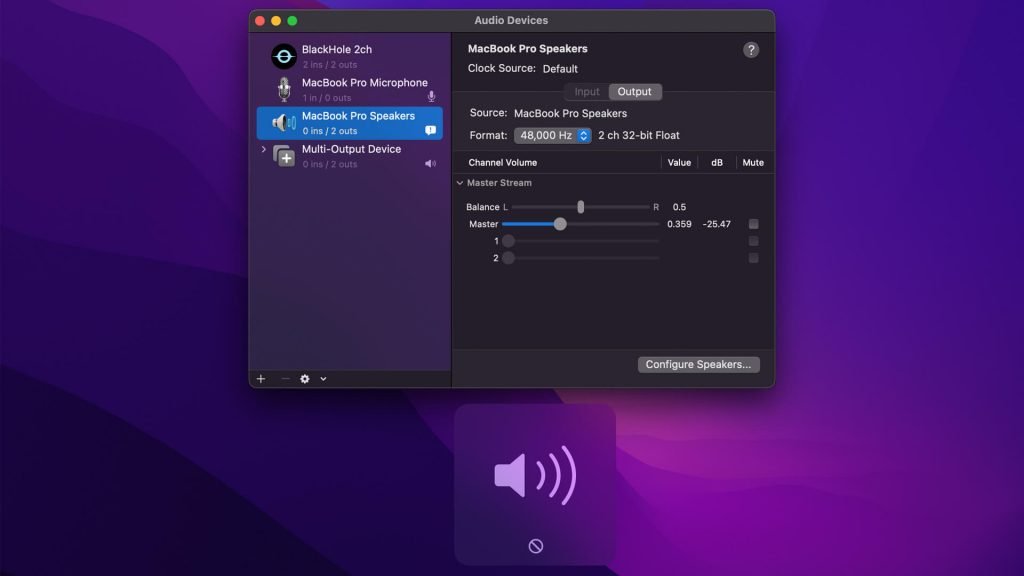
Task: Mute the Master channel
Action: point(753,224)
